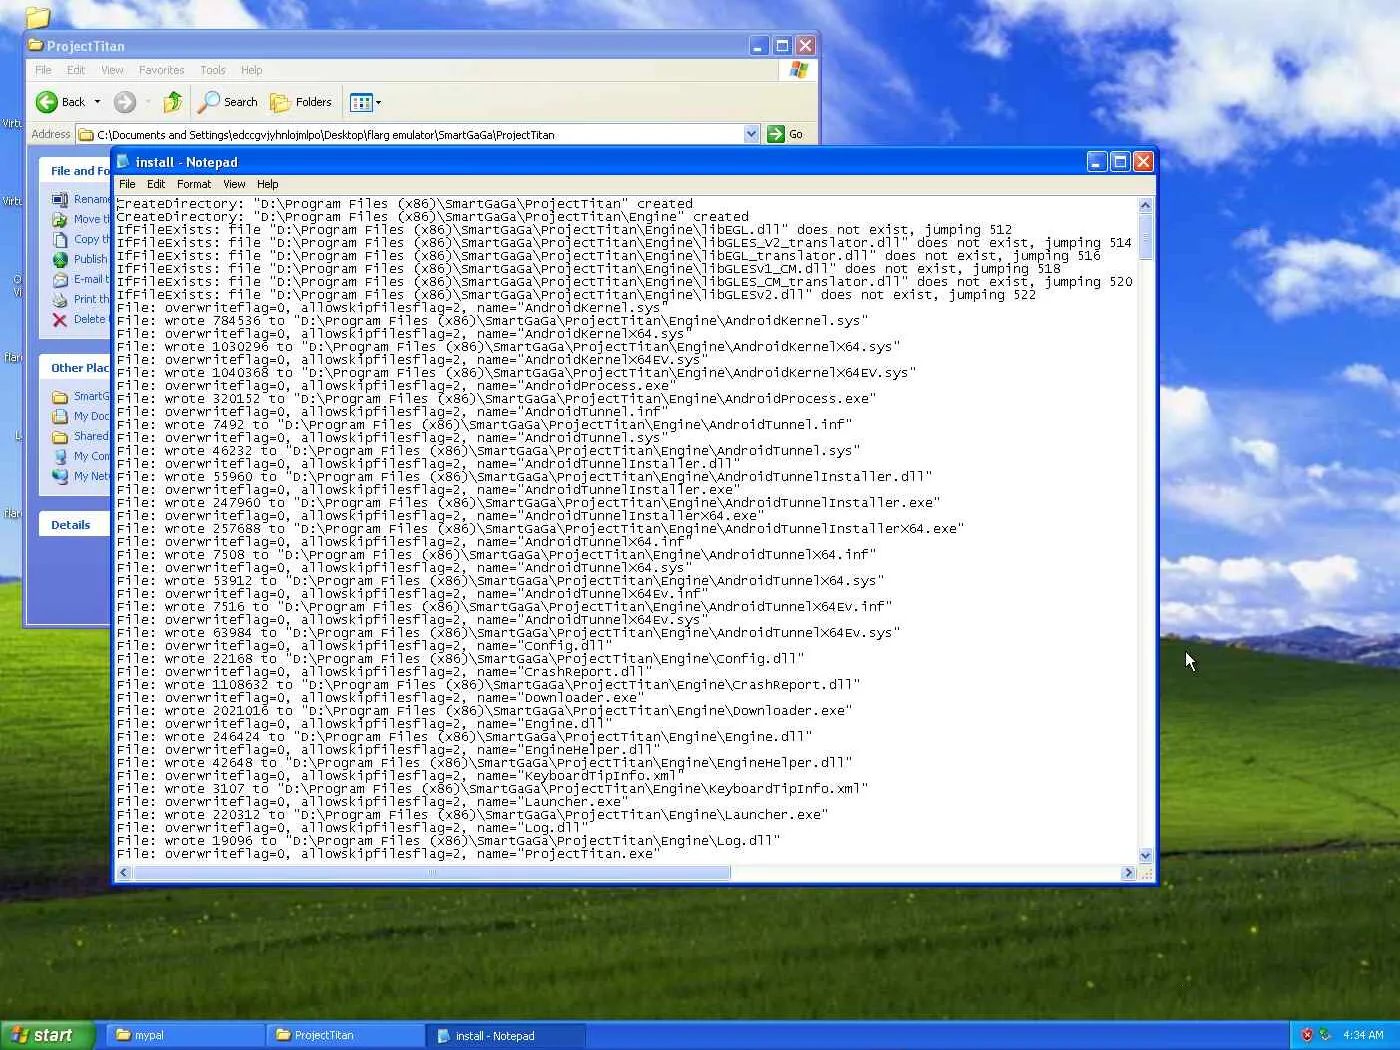Screen dimensions: 1400x1050
Task: Collapse the File and Folder Tasks header
Action: [x=75, y=171]
